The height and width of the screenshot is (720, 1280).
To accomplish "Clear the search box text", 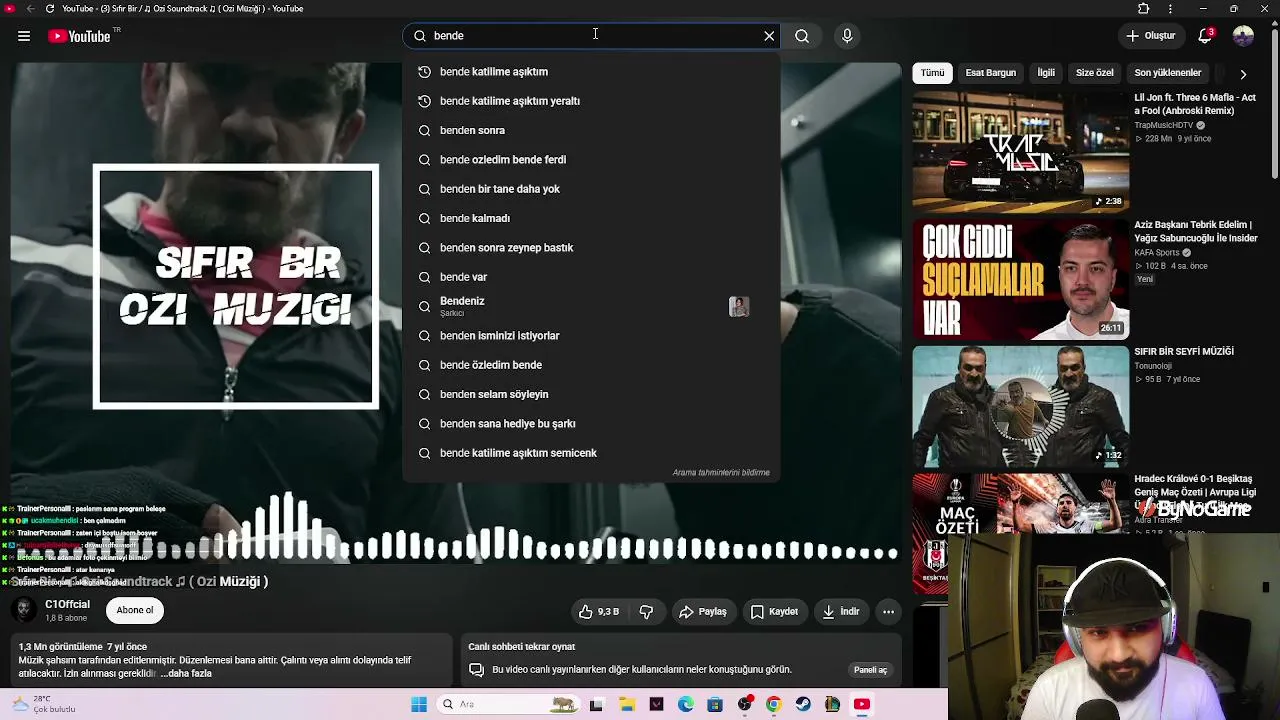I will point(769,36).
